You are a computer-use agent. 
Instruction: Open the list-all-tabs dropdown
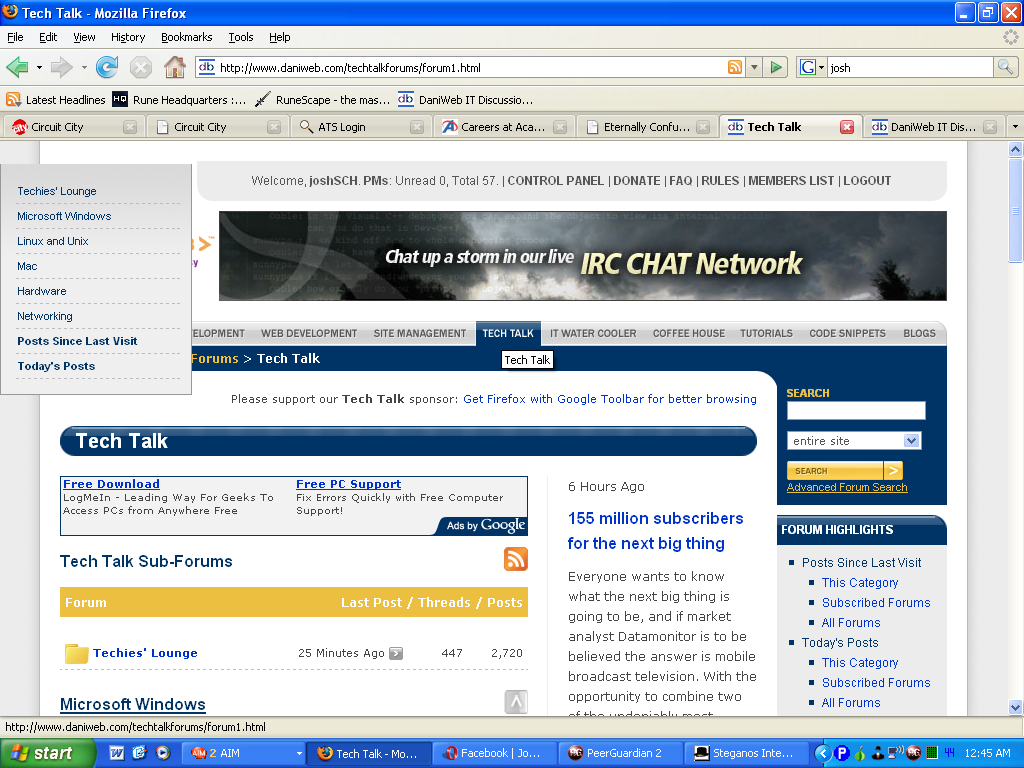click(x=1015, y=127)
